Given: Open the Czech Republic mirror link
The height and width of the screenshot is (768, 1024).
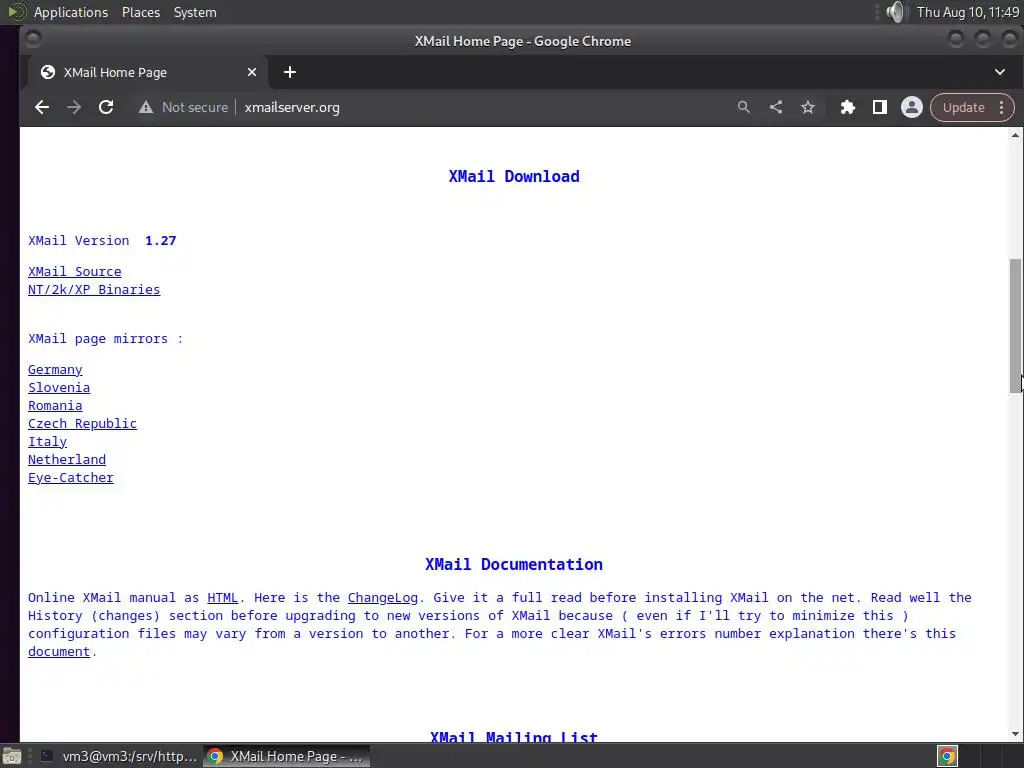Looking at the screenshot, I should [82, 423].
